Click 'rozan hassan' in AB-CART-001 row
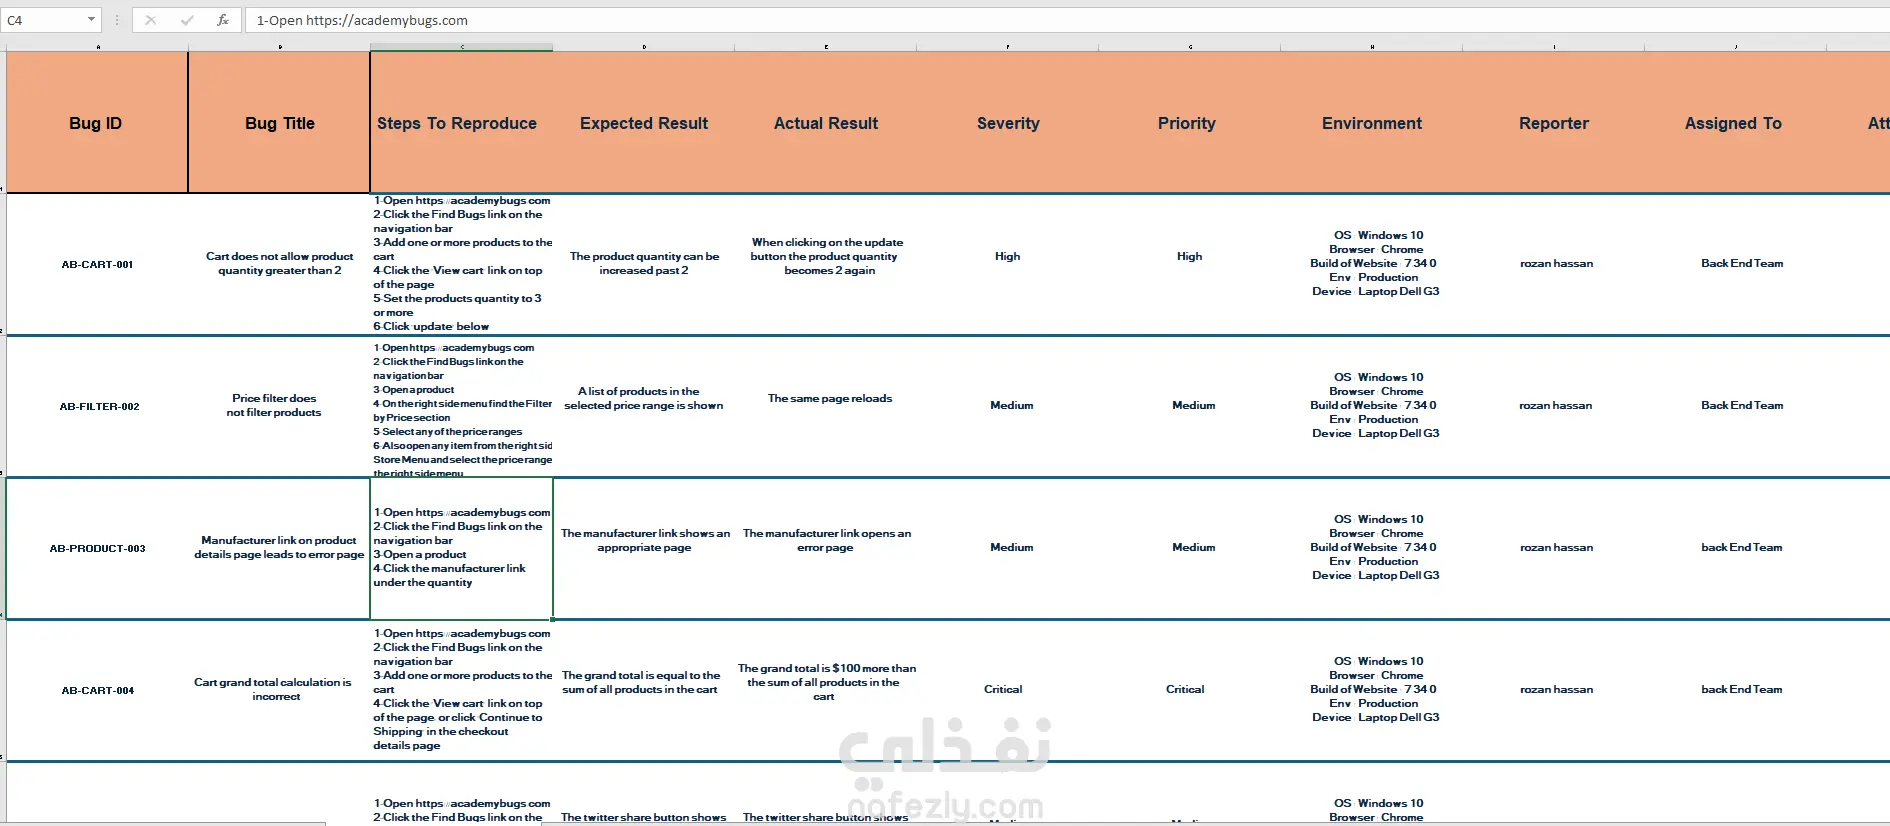This screenshot has width=1890, height=826. click(1556, 263)
